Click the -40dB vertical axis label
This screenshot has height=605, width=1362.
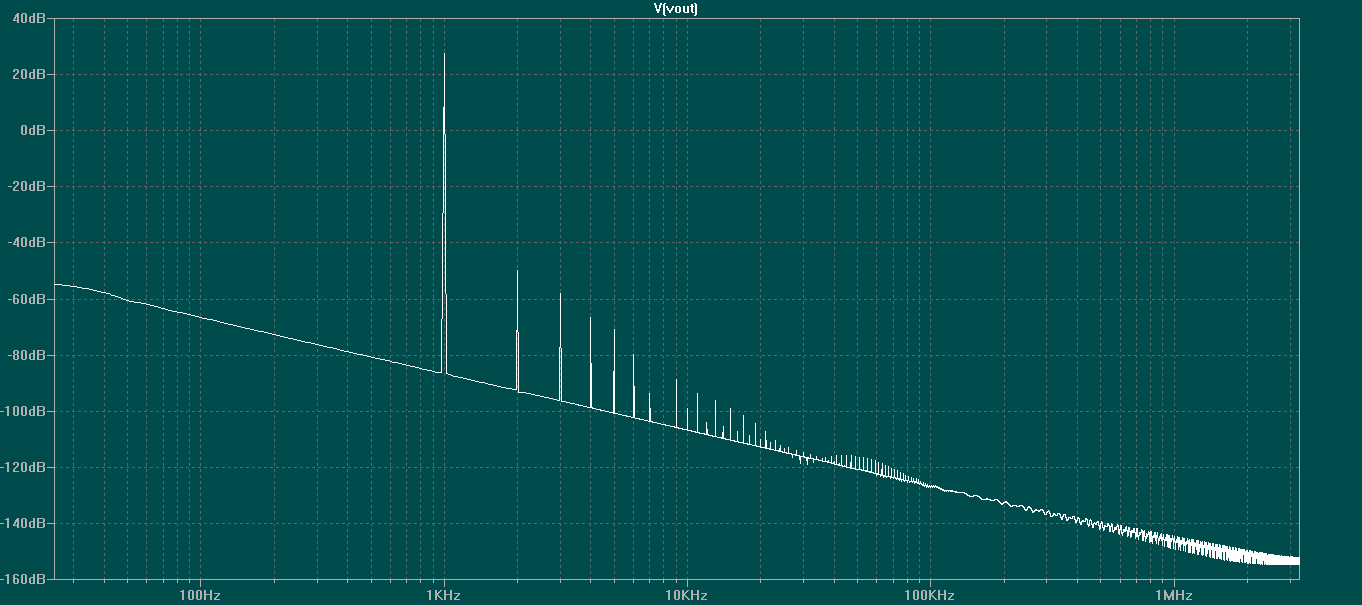[29, 242]
